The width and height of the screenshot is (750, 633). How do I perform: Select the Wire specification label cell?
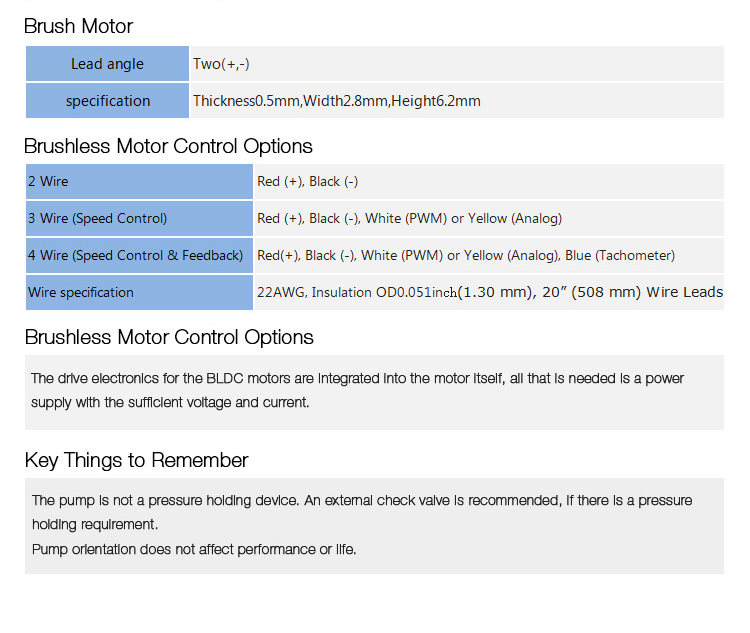139,292
